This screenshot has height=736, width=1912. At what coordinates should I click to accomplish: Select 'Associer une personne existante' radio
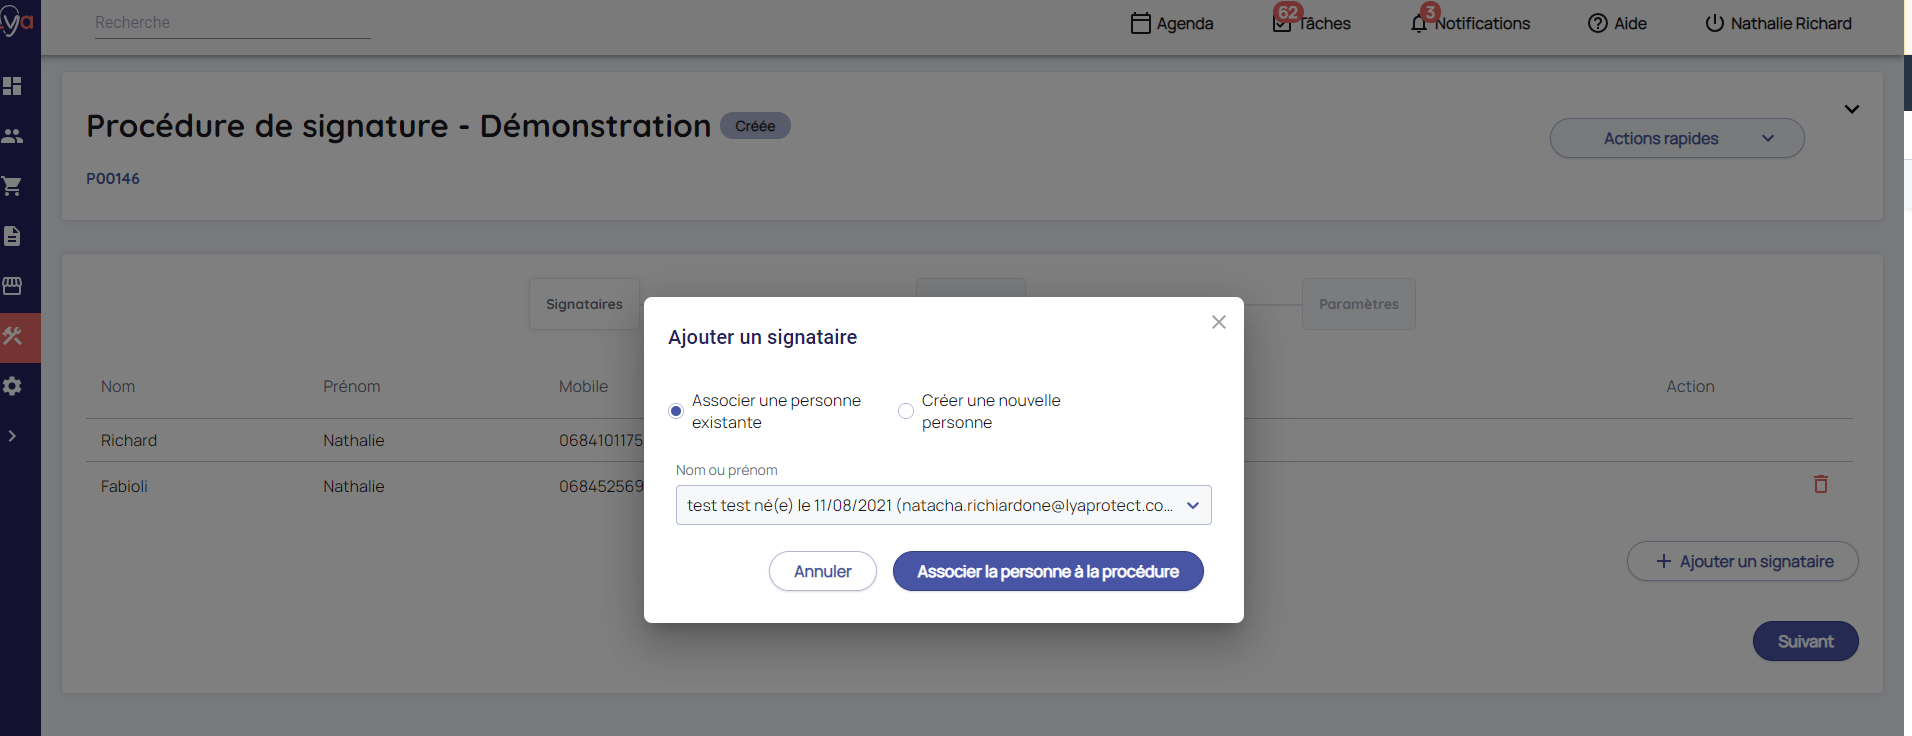[x=676, y=411]
